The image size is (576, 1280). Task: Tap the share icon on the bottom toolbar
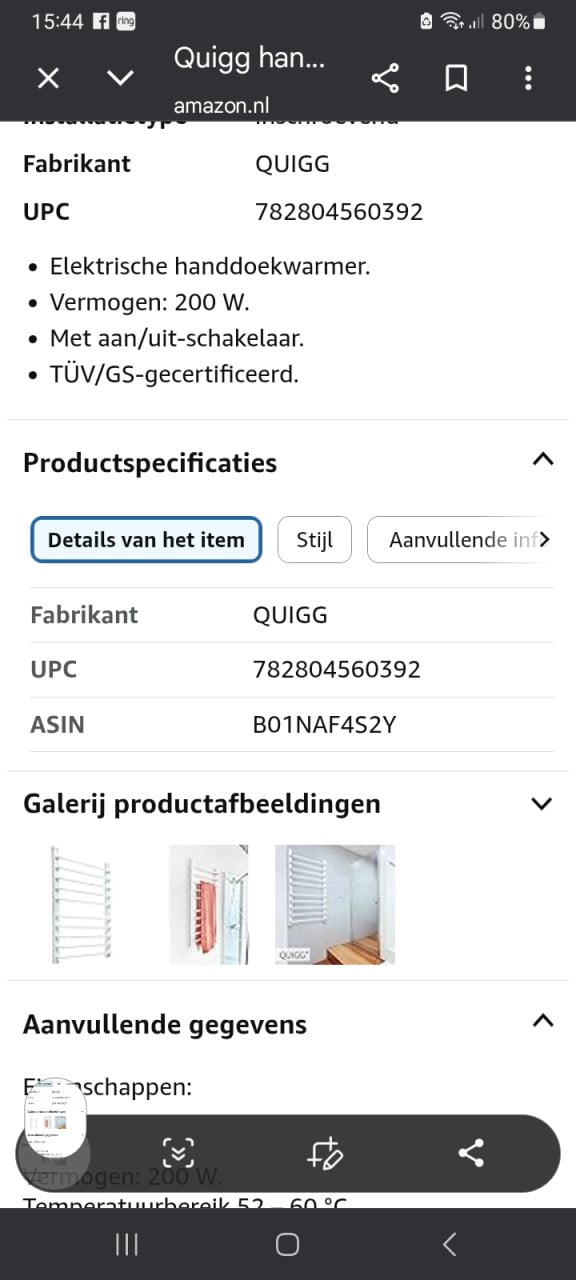click(471, 1152)
